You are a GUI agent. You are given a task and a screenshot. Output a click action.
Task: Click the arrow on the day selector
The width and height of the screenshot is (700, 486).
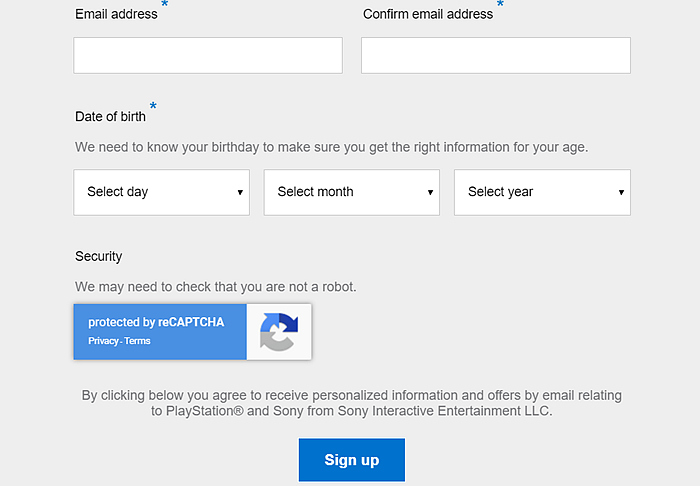tap(240, 192)
